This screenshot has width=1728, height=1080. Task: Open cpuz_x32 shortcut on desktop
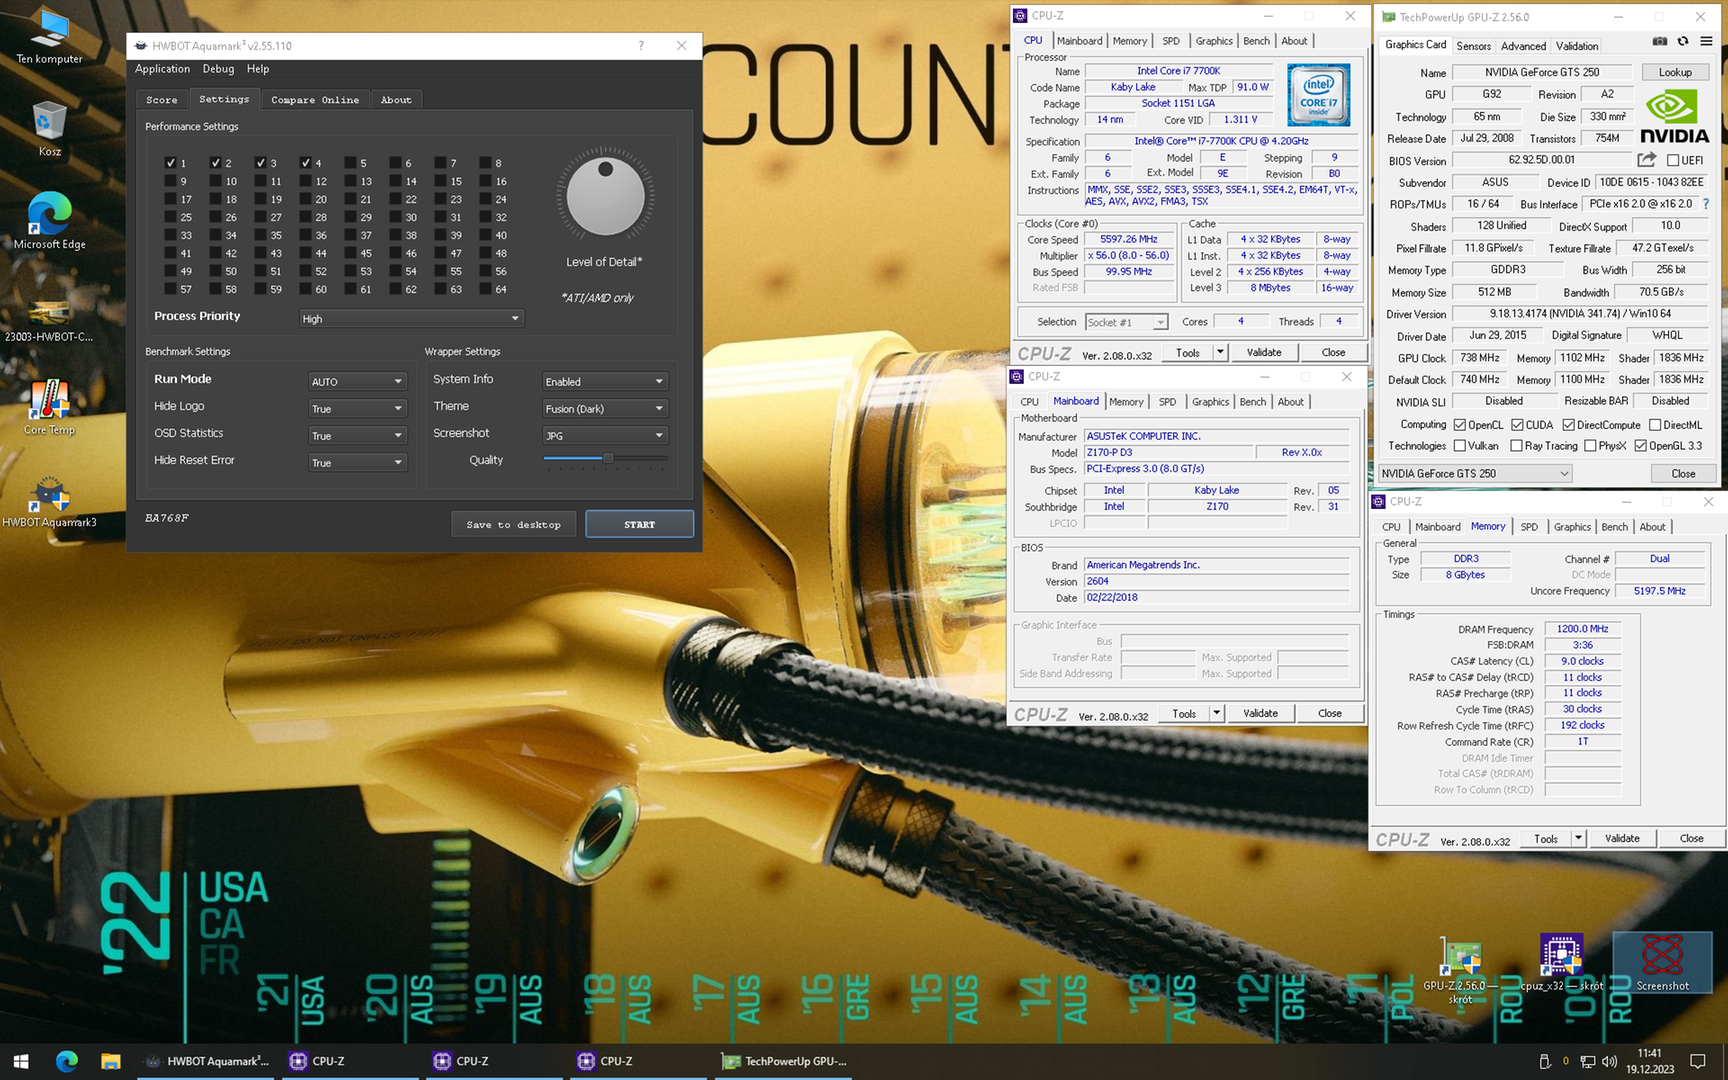[x=1561, y=963]
